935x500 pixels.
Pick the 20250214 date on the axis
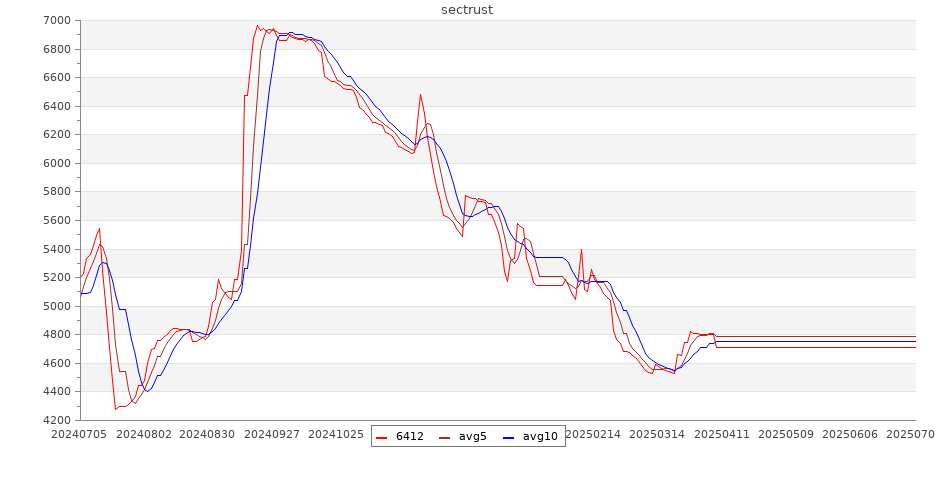pyautogui.click(x=593, y=434)
